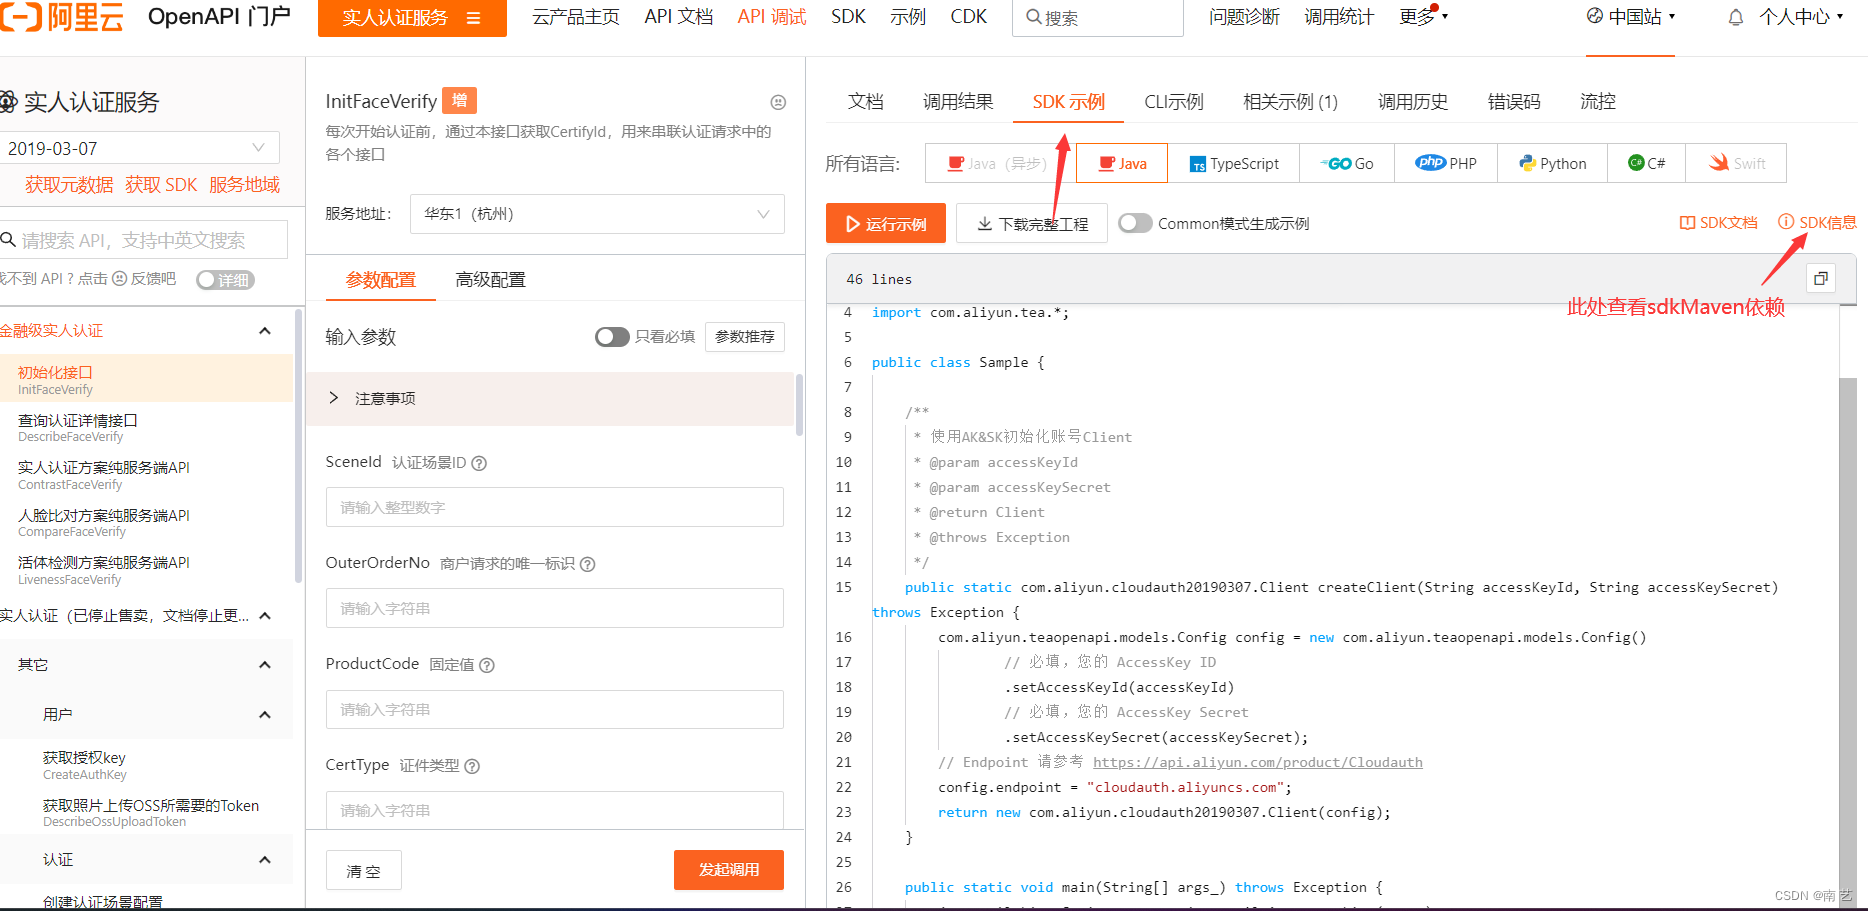Click the OuterOrderNo input field
Image resolution: width=1868 pixels, height=911 pixels.
click(555, 608)
